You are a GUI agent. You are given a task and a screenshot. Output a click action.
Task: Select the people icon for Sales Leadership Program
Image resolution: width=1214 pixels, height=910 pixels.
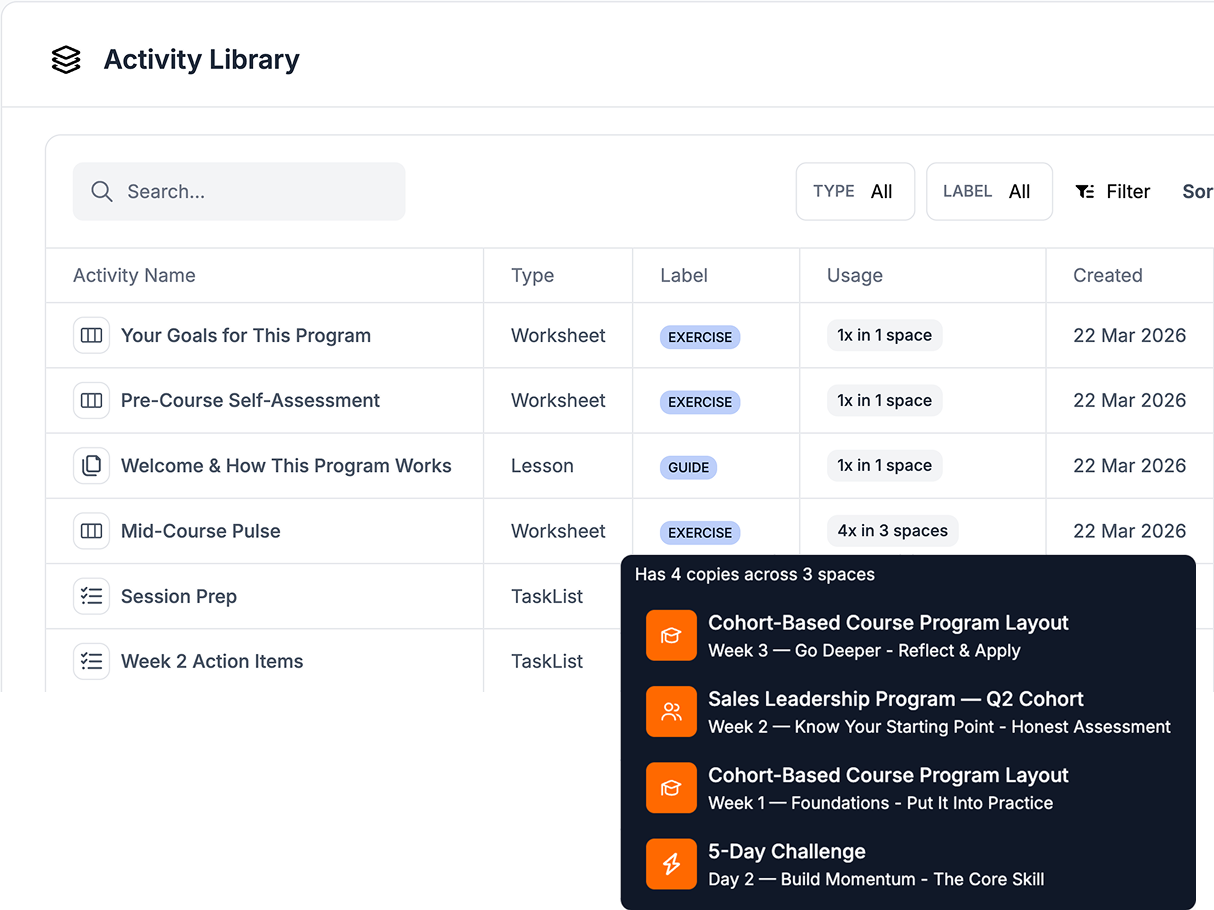point(671,712)
